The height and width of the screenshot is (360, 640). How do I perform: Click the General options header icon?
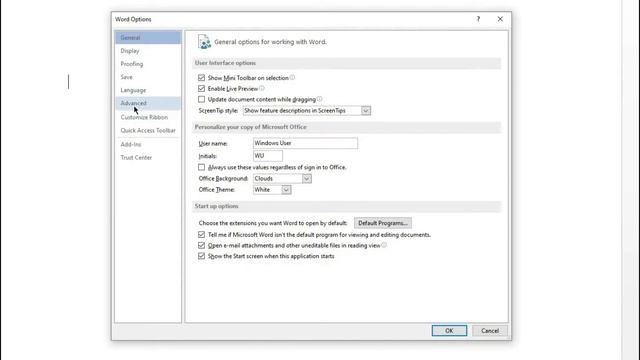pos(204,42)
